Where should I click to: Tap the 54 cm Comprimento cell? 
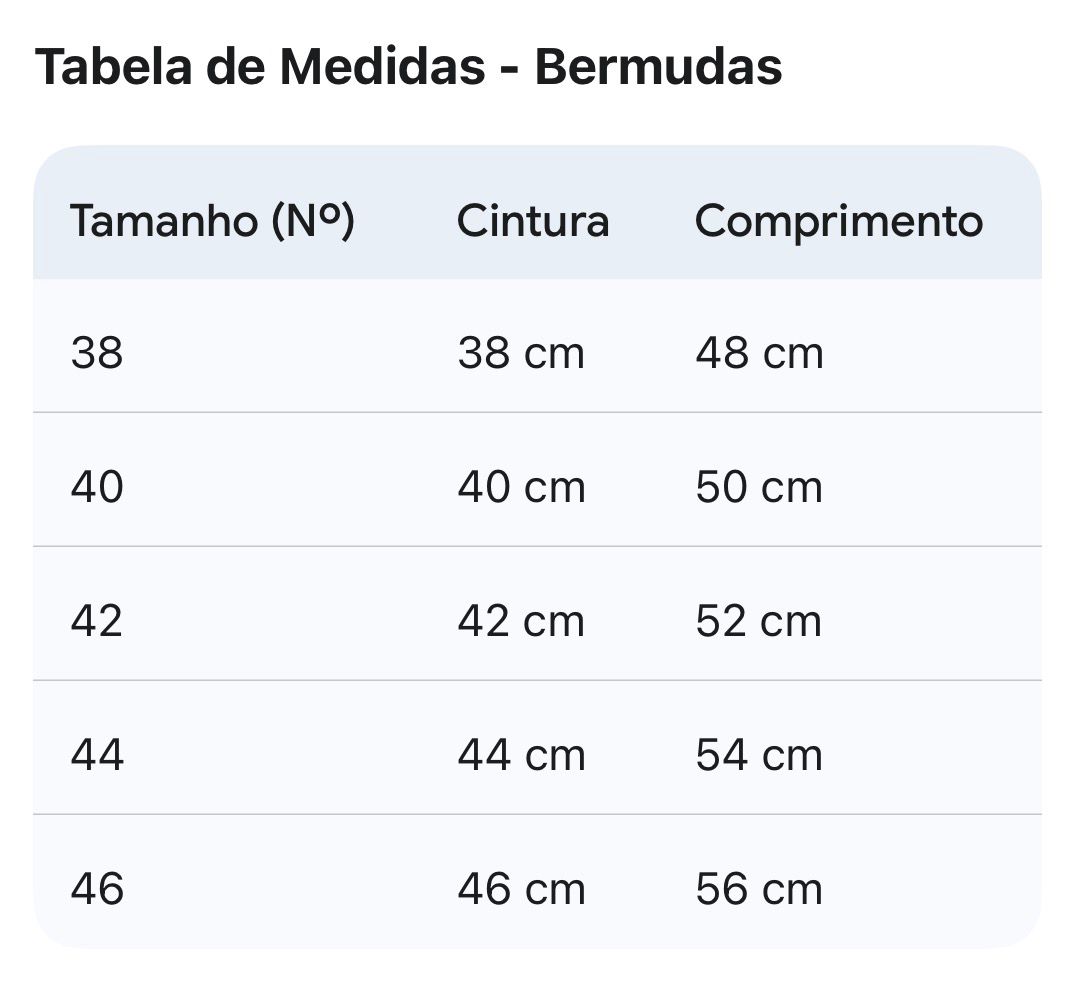coord(759,755)
